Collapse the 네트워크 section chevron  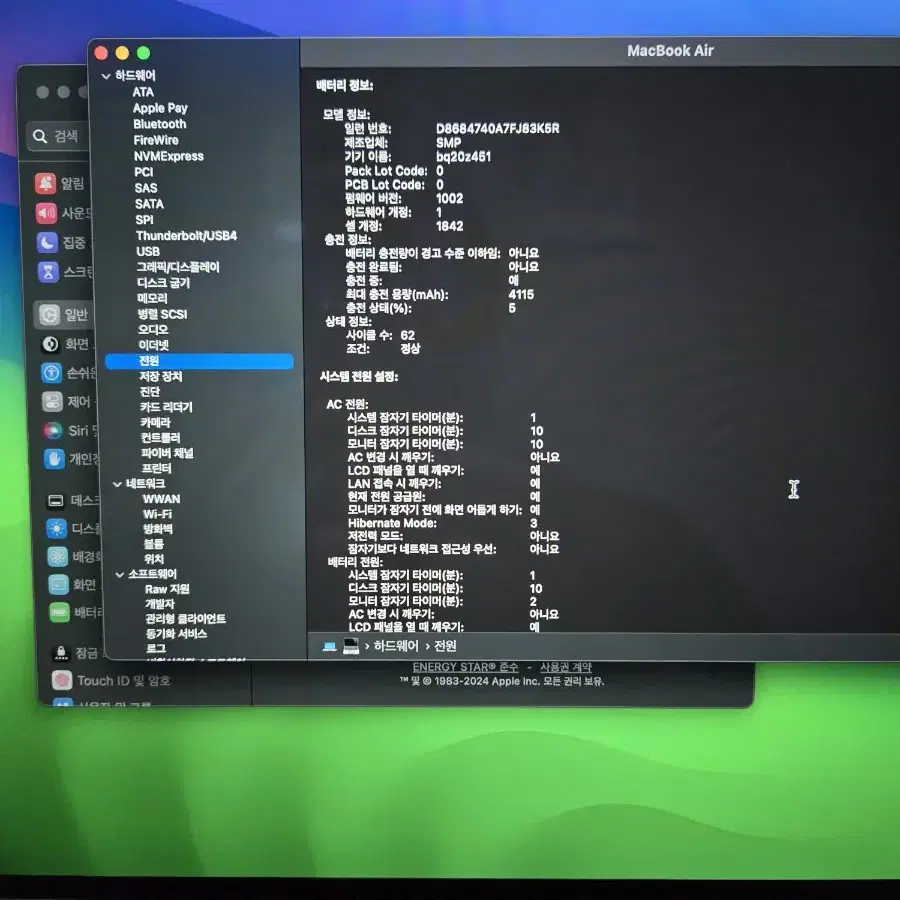(117, 484)
